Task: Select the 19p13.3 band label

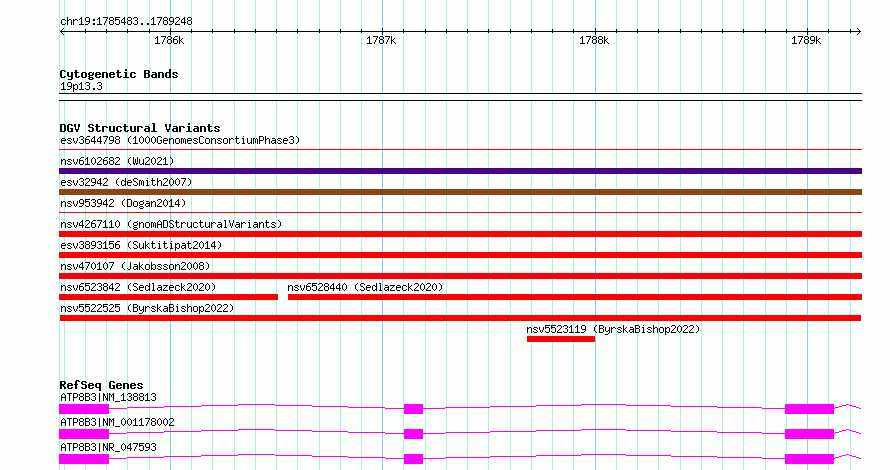Action: [x=81, y=86]
